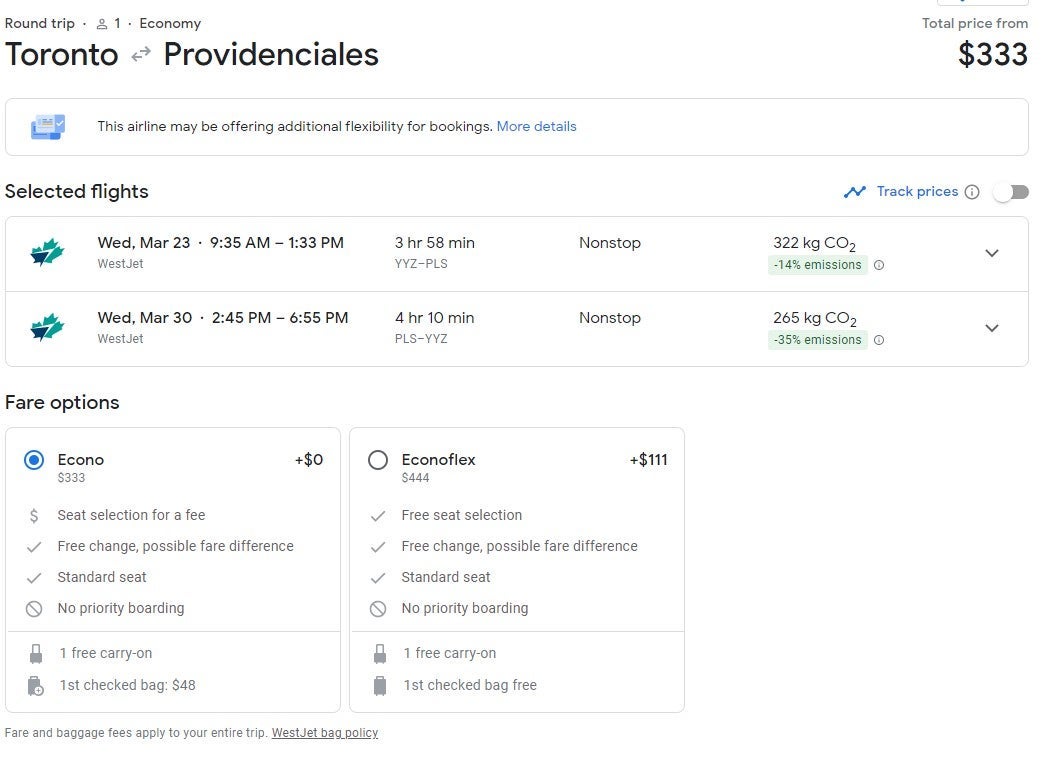Click the WestJet logo on the Mar 23 flight
The height and width of the screenshot is (757, 1045).
(x=47, y=253)
